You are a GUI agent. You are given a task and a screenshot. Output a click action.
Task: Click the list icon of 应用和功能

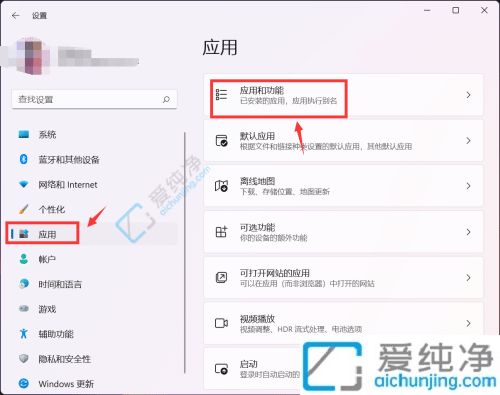coord(221,95)
